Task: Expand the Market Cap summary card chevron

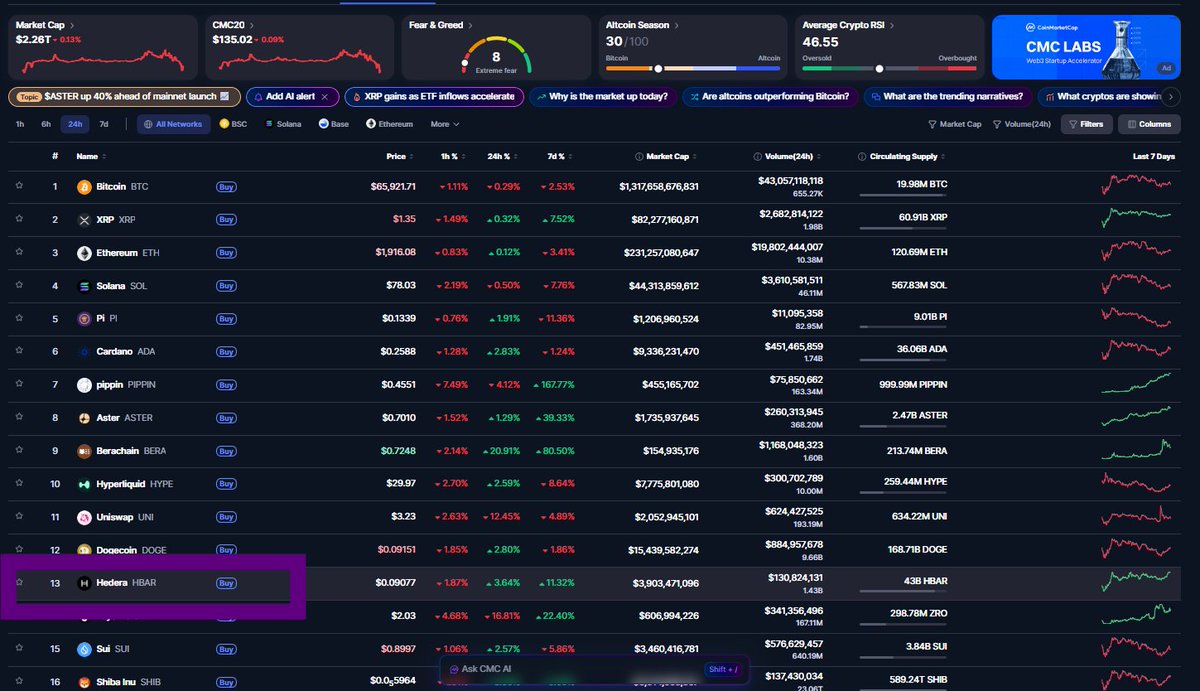Action: click(72, 25)
